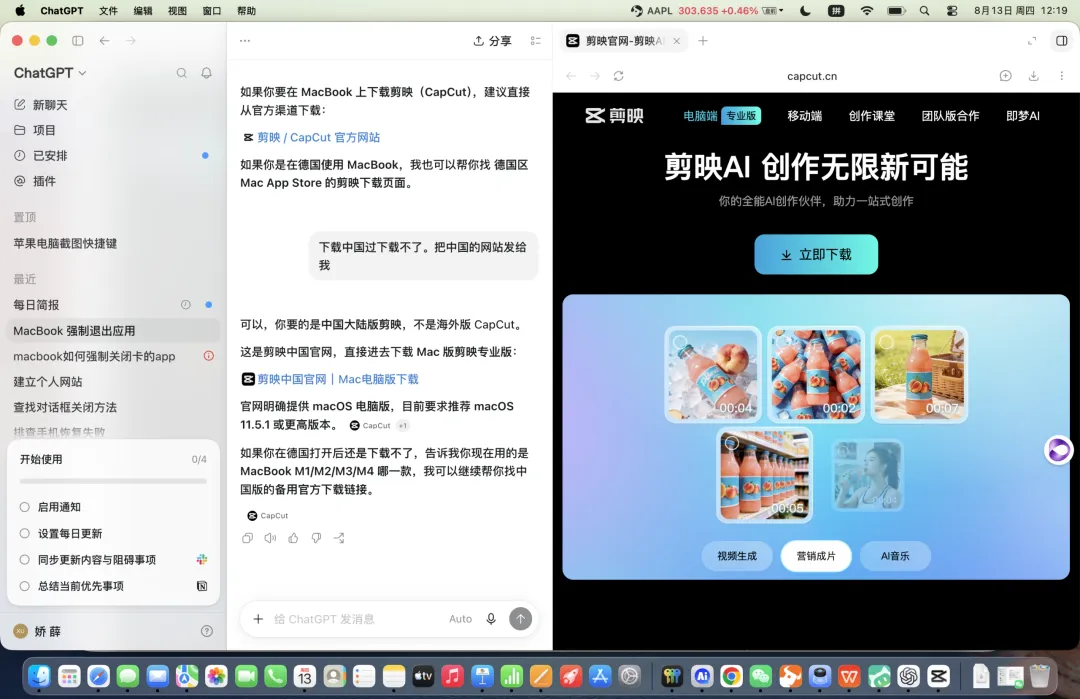Click the 立即下载 button
The height and width of the screenshot is (699, 1080).
[816, 254]
